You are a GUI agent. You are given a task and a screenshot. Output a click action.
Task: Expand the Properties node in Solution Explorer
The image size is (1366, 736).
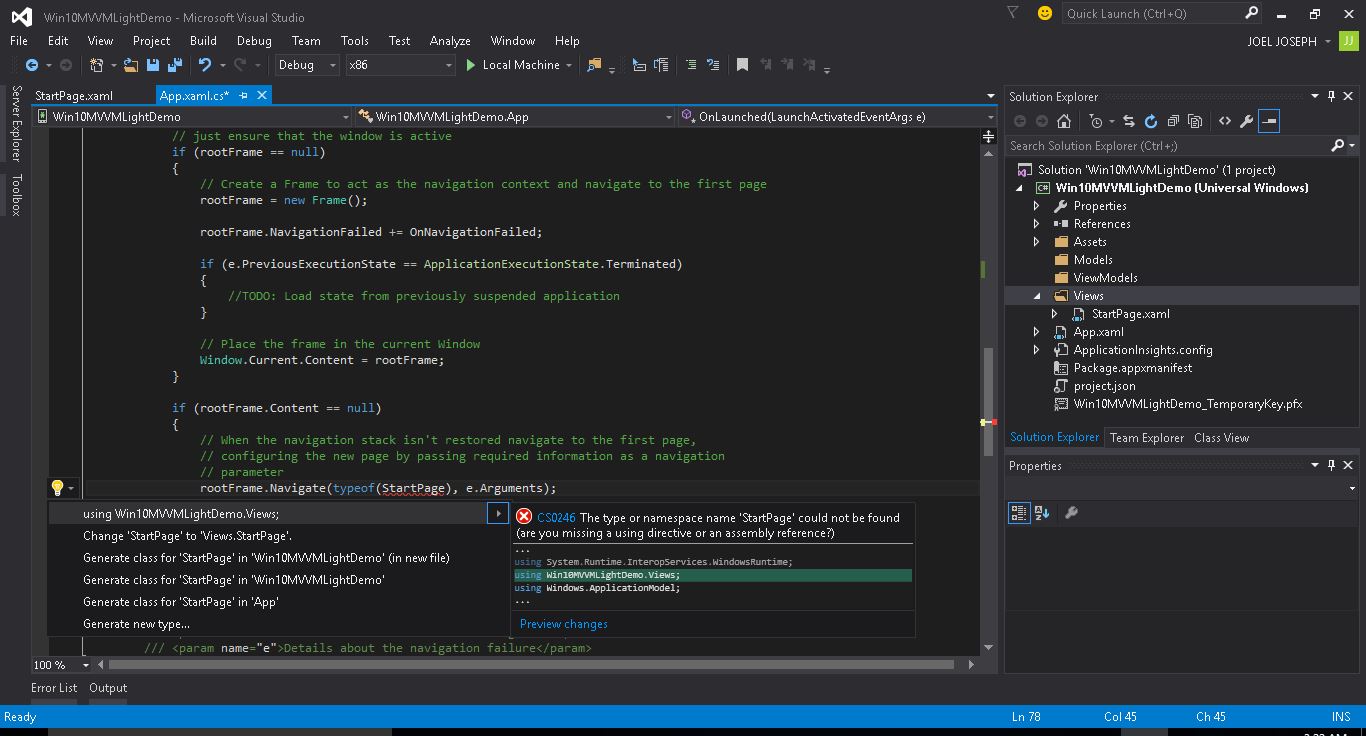pyautogui.click(x=1037, y=206)
